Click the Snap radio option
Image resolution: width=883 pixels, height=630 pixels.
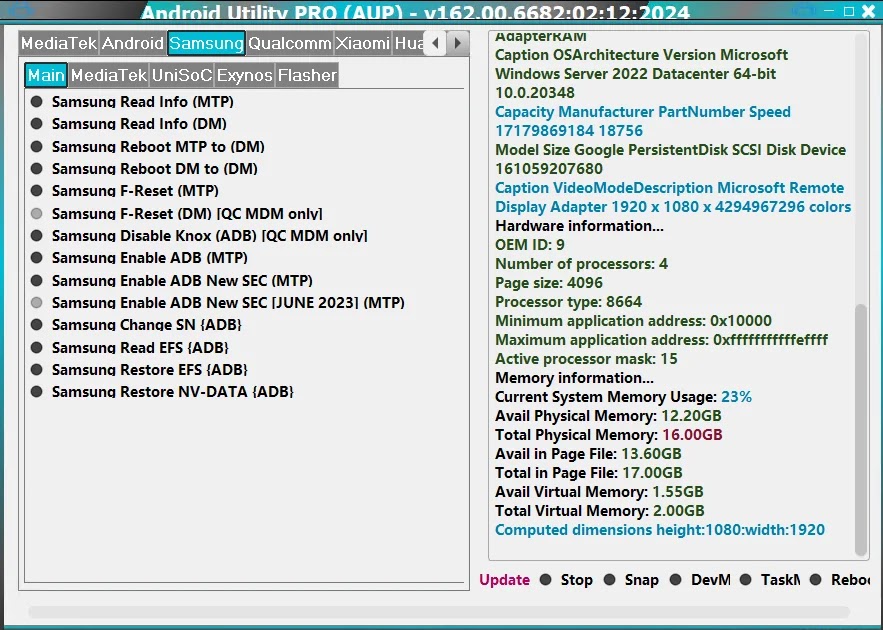pos(631,580)
